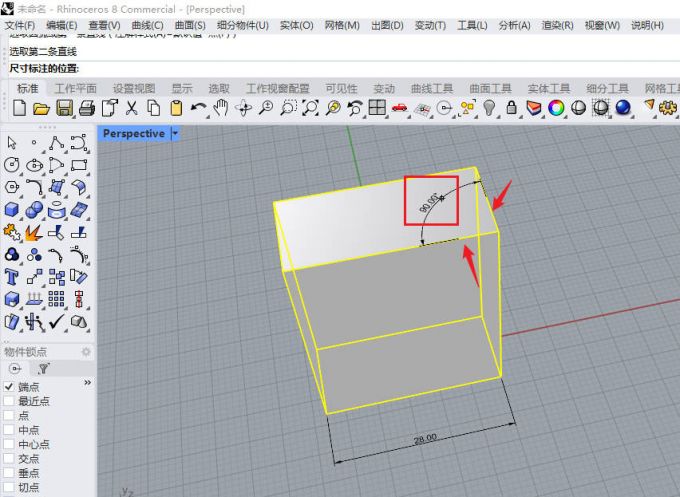Image resolution: width=680 pixels, height=497 pixels.
Task: Select the Rectangle tool in sidebar
Action: click(79, 165)
